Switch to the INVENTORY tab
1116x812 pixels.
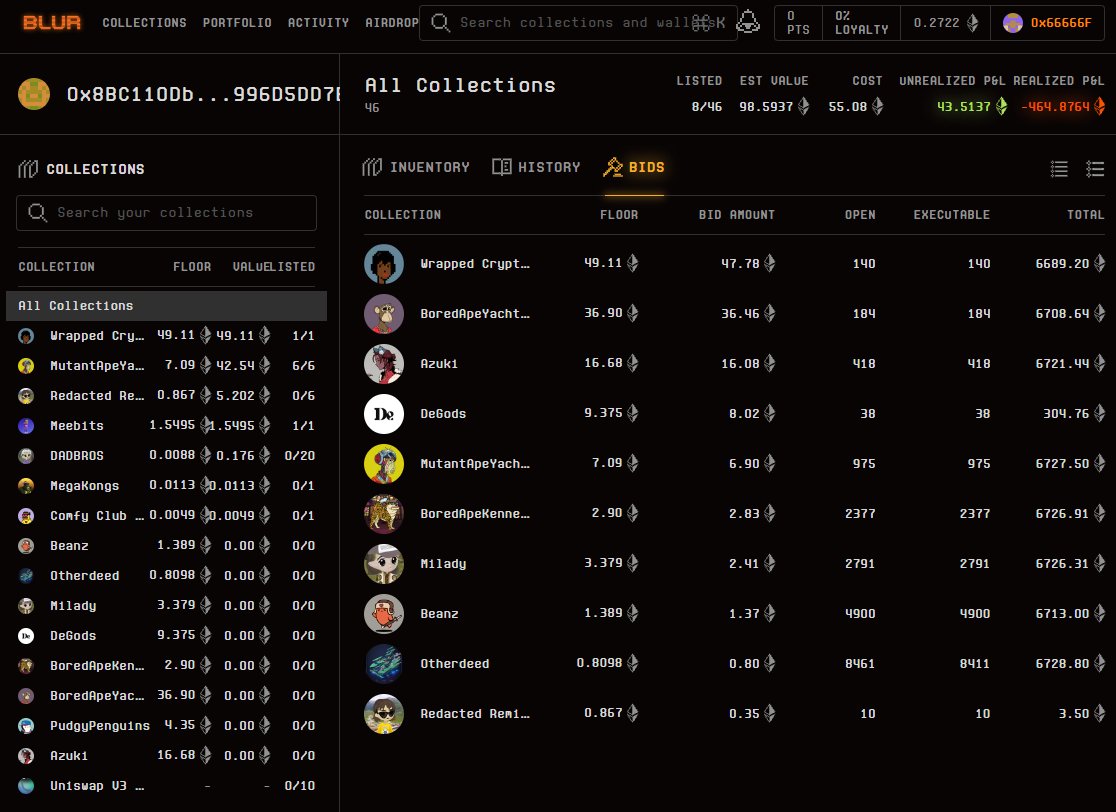pyautogui.click(x=416, y=167)
